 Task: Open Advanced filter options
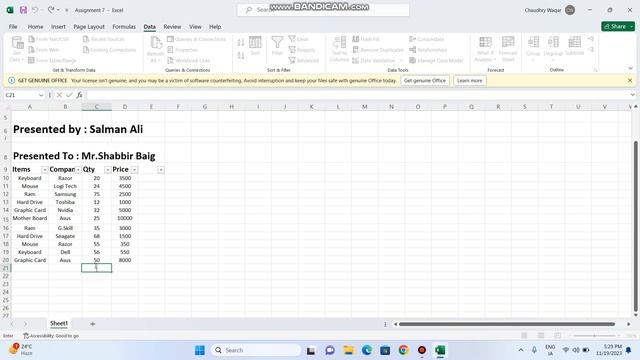point(304,60)
